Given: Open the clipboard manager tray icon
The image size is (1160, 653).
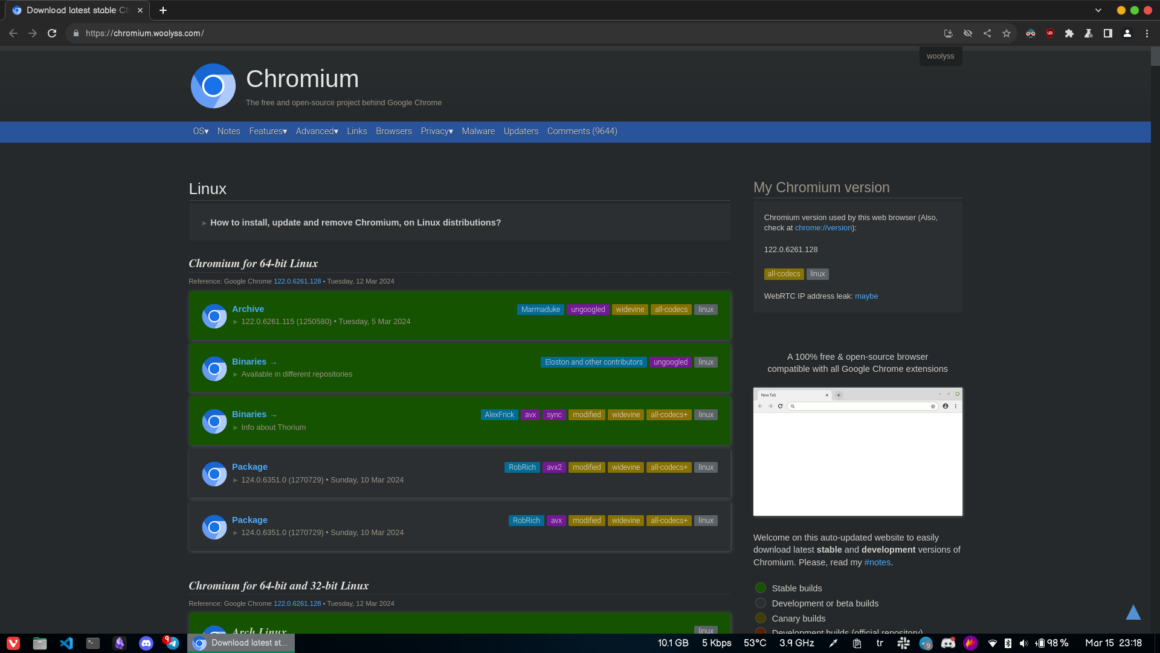Looking at the screenshot, I should [x=857, y=643].
